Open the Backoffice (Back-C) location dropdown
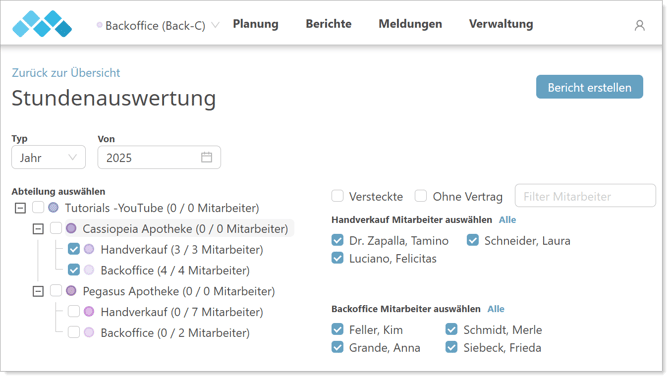Screen dimensions: 670x379 (158, 26)
